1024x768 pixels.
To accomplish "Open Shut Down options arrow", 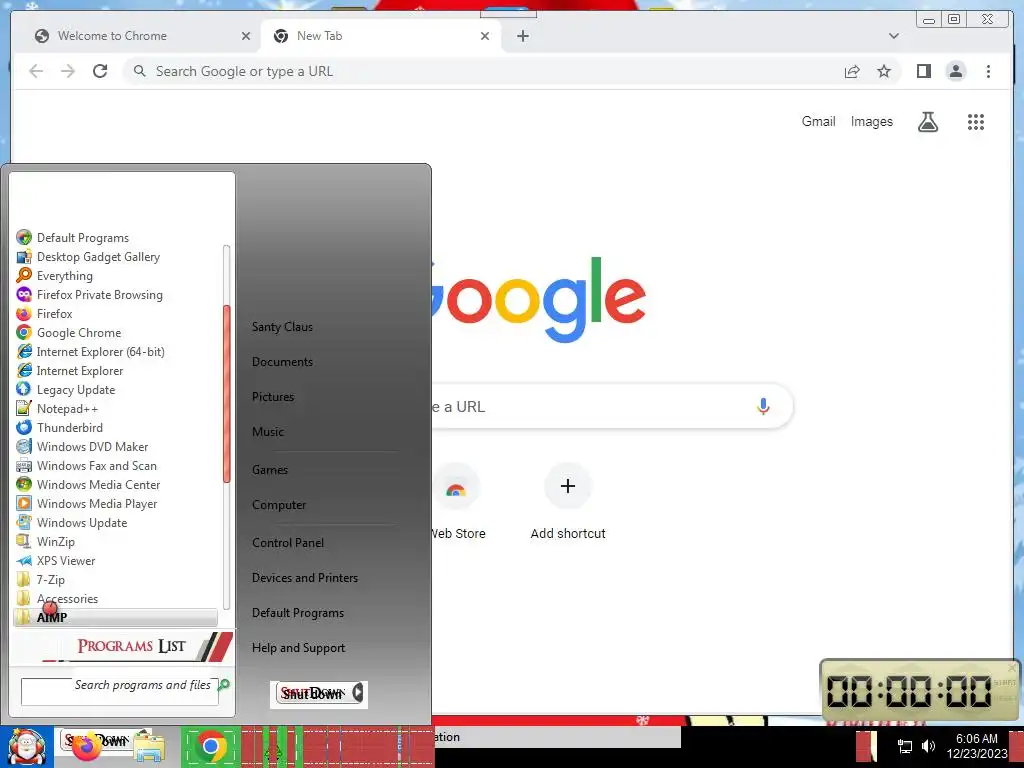I will pyautogui.click(x=358, y=693).
